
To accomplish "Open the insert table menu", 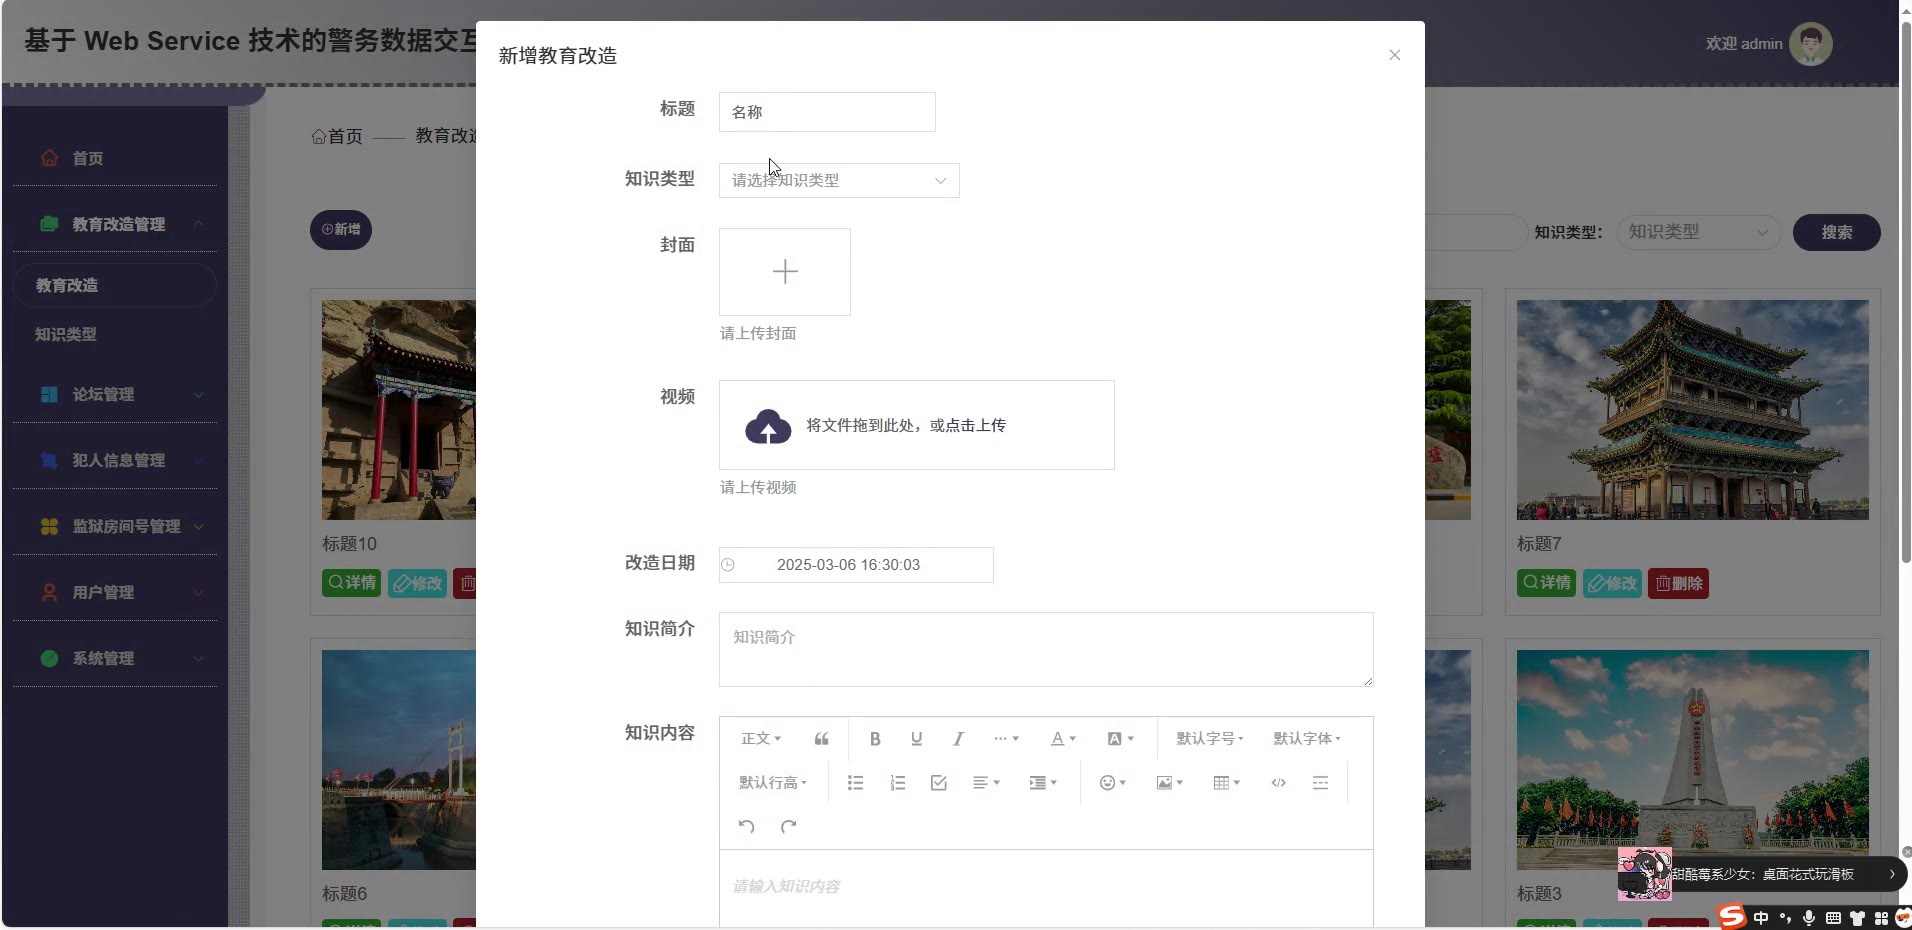I will click(x=1226, y=783).
